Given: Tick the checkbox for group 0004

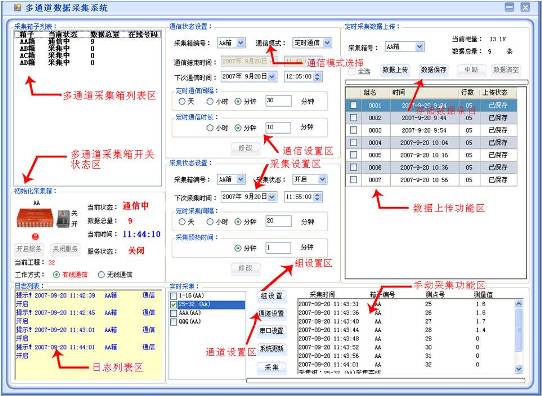Looking at the screenshot, I should (353, 142).
